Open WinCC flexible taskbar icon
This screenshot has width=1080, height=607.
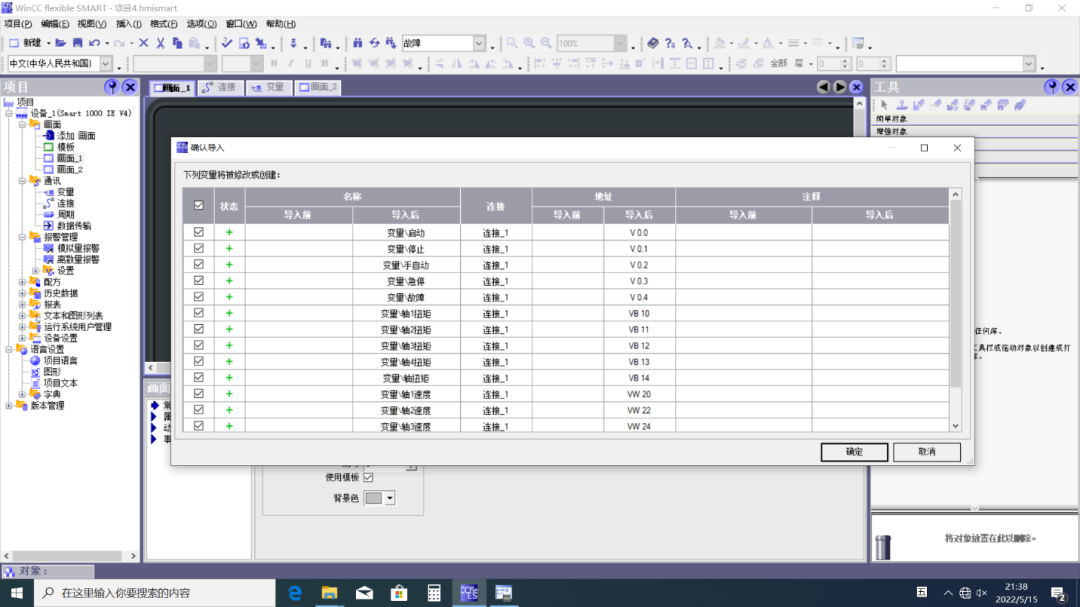(x=469, y=593)
